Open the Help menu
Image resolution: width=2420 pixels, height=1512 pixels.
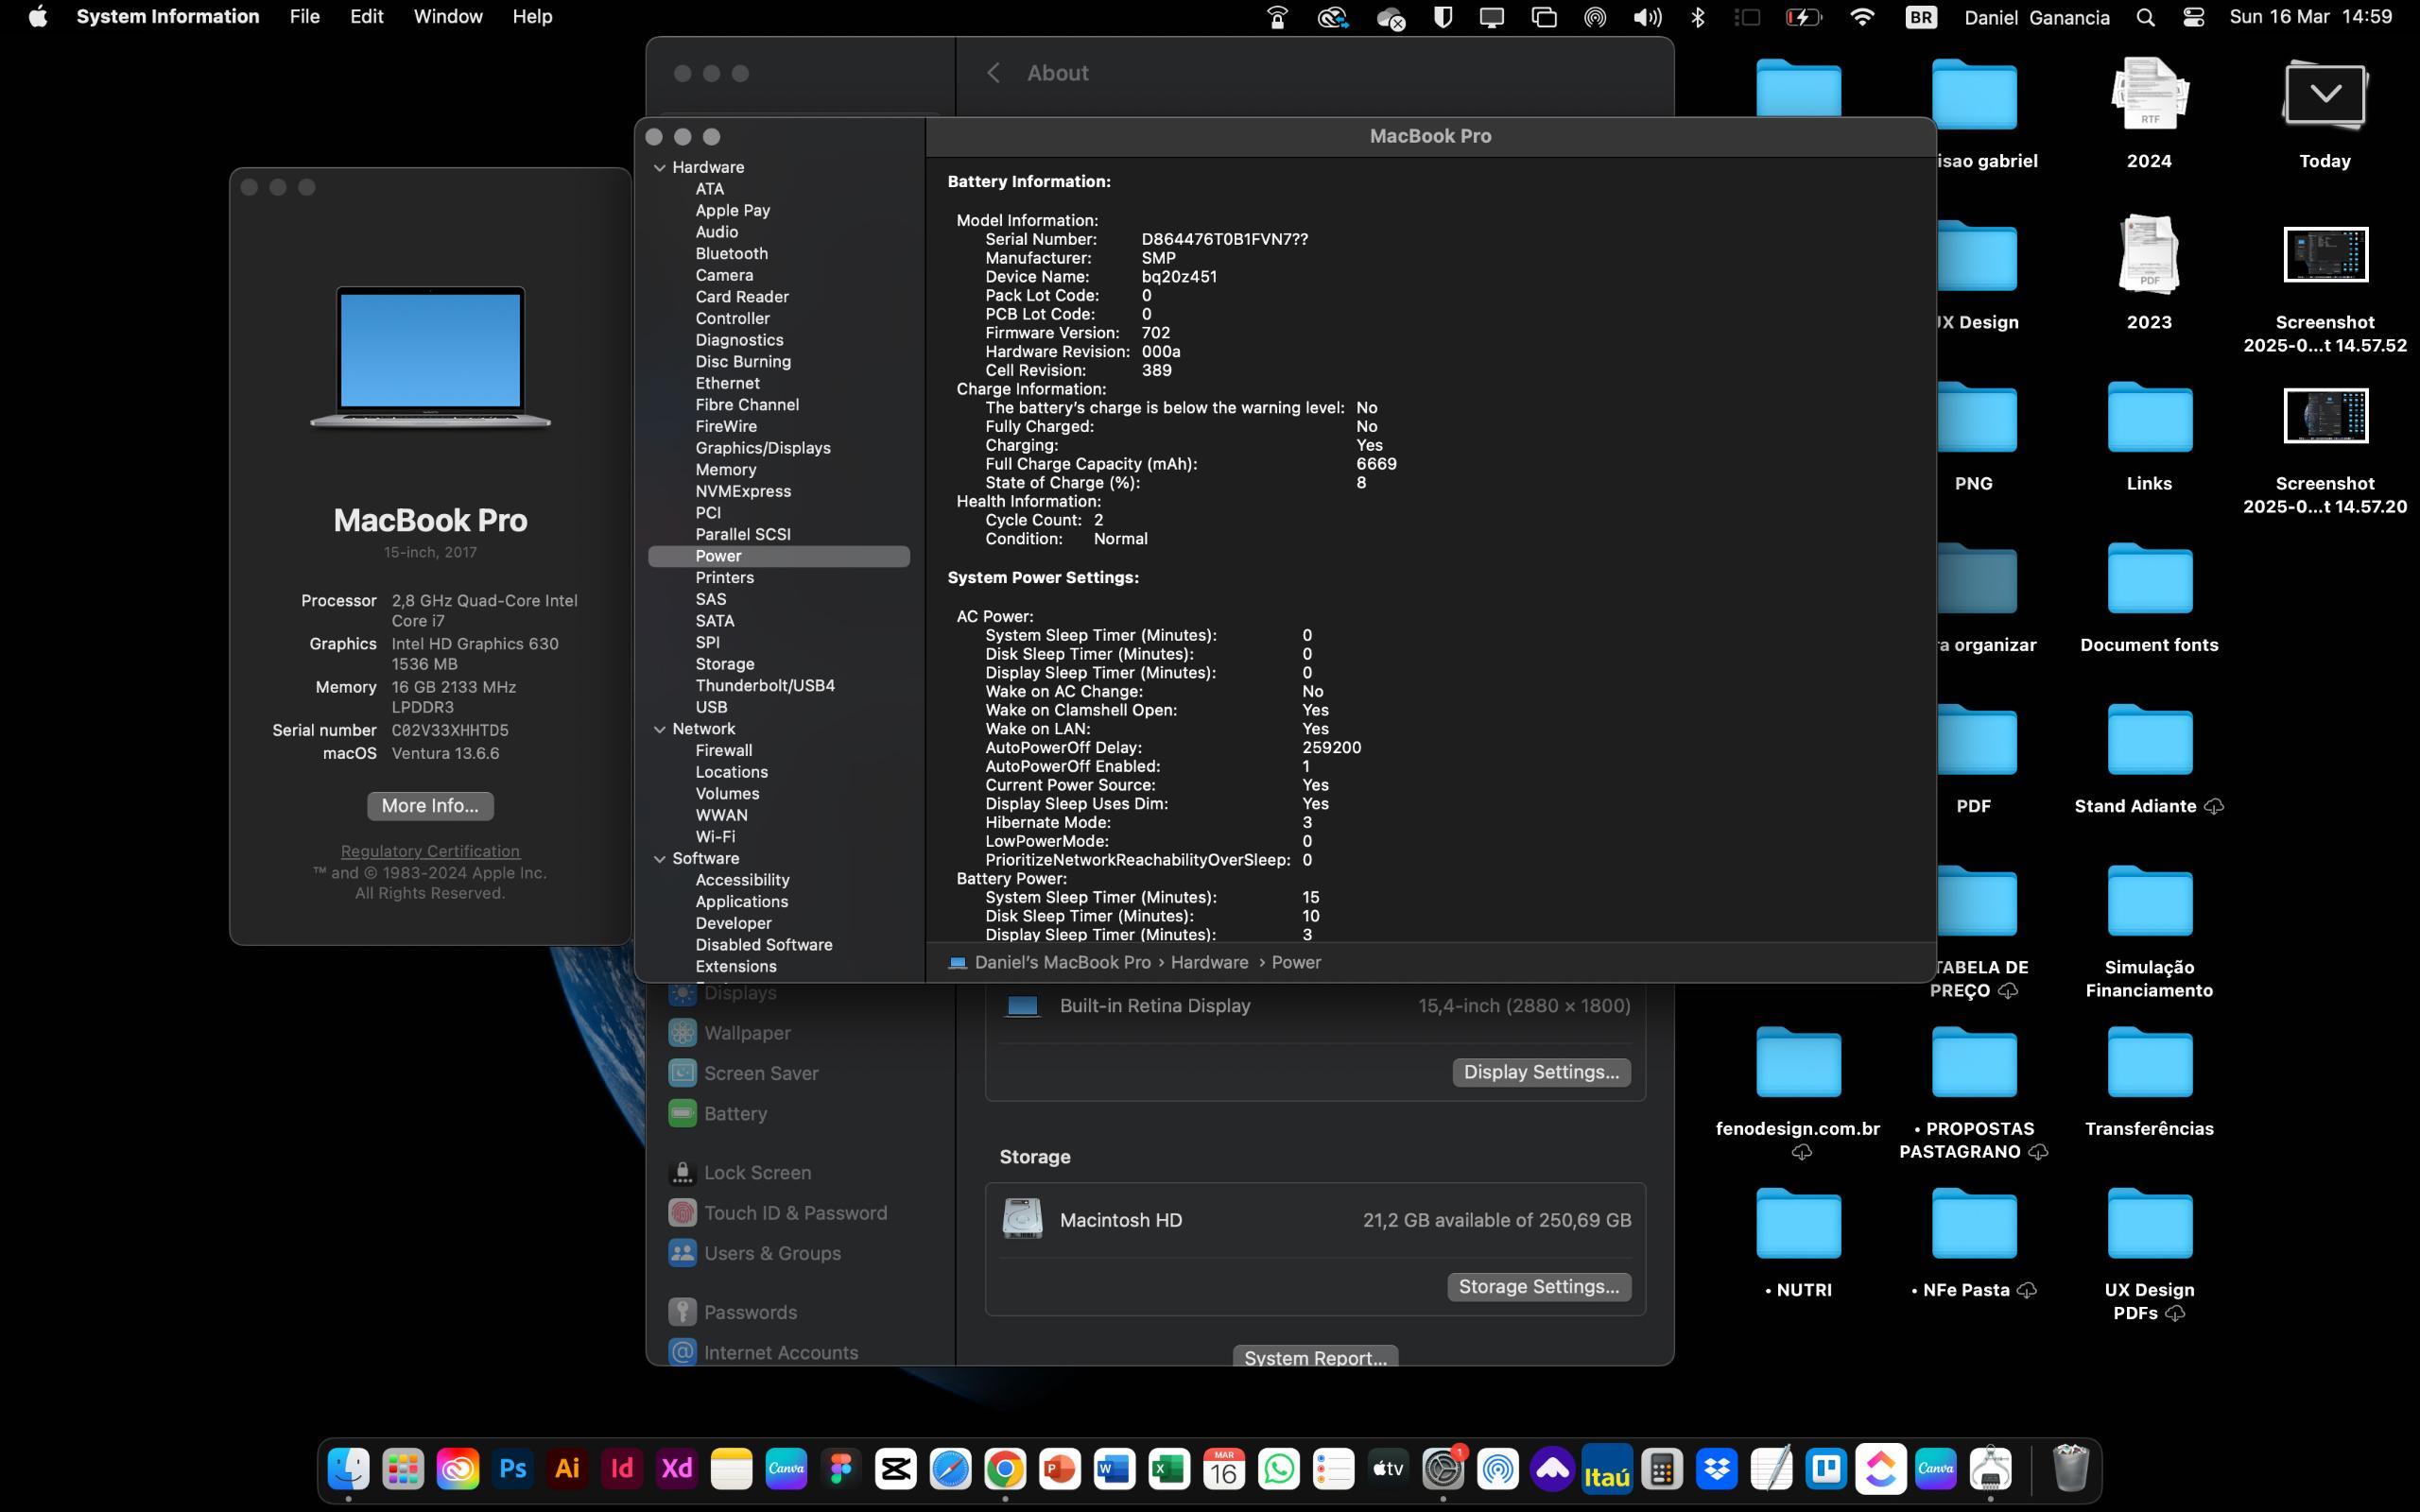coord(532,17)
